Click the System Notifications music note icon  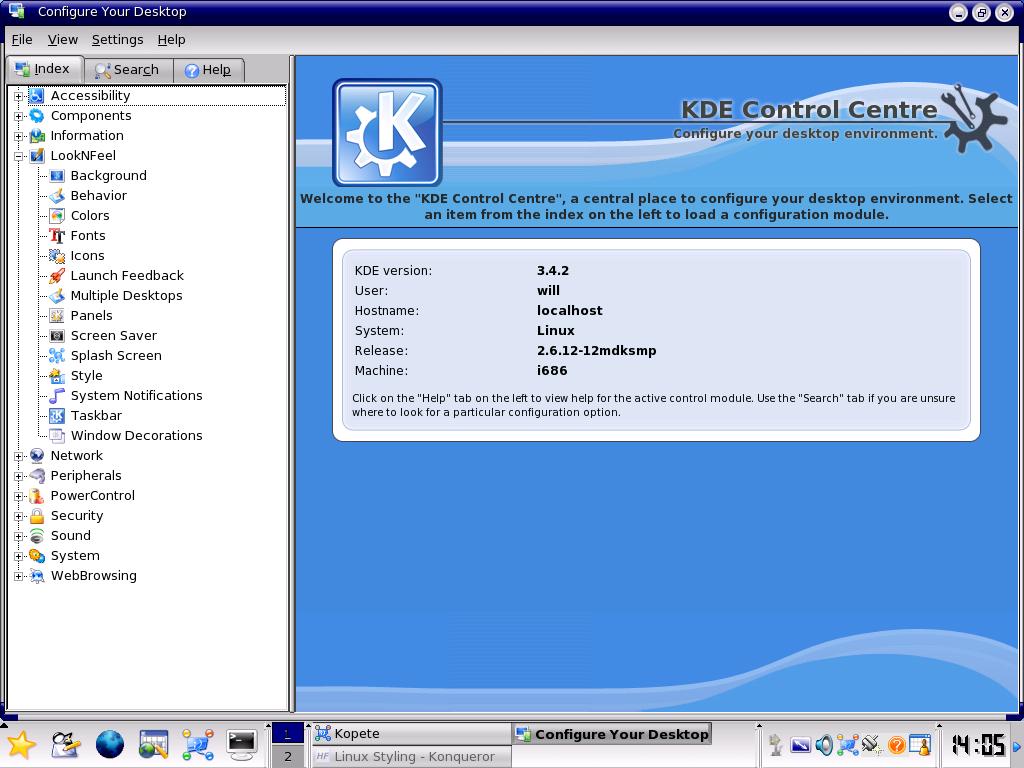57,396
